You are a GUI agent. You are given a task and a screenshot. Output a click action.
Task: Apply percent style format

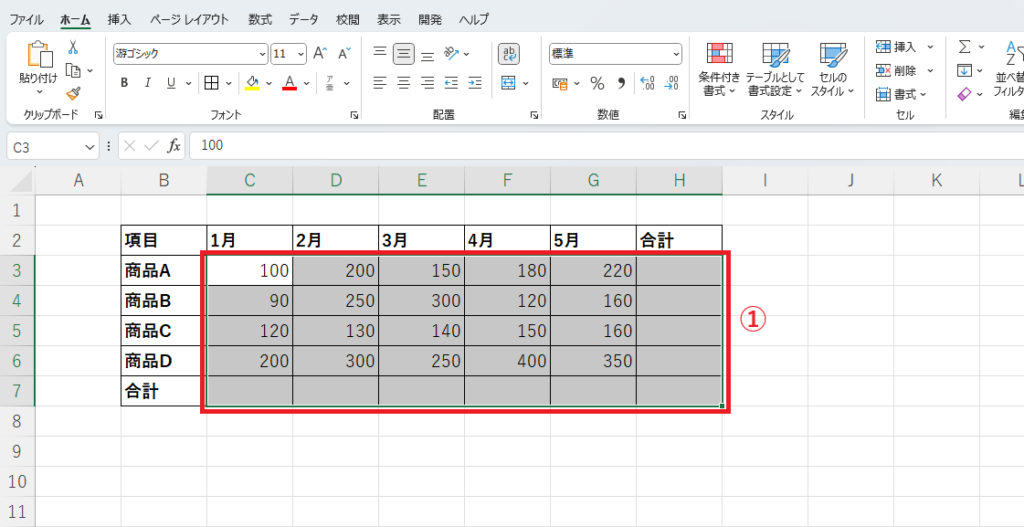[597, 83]
